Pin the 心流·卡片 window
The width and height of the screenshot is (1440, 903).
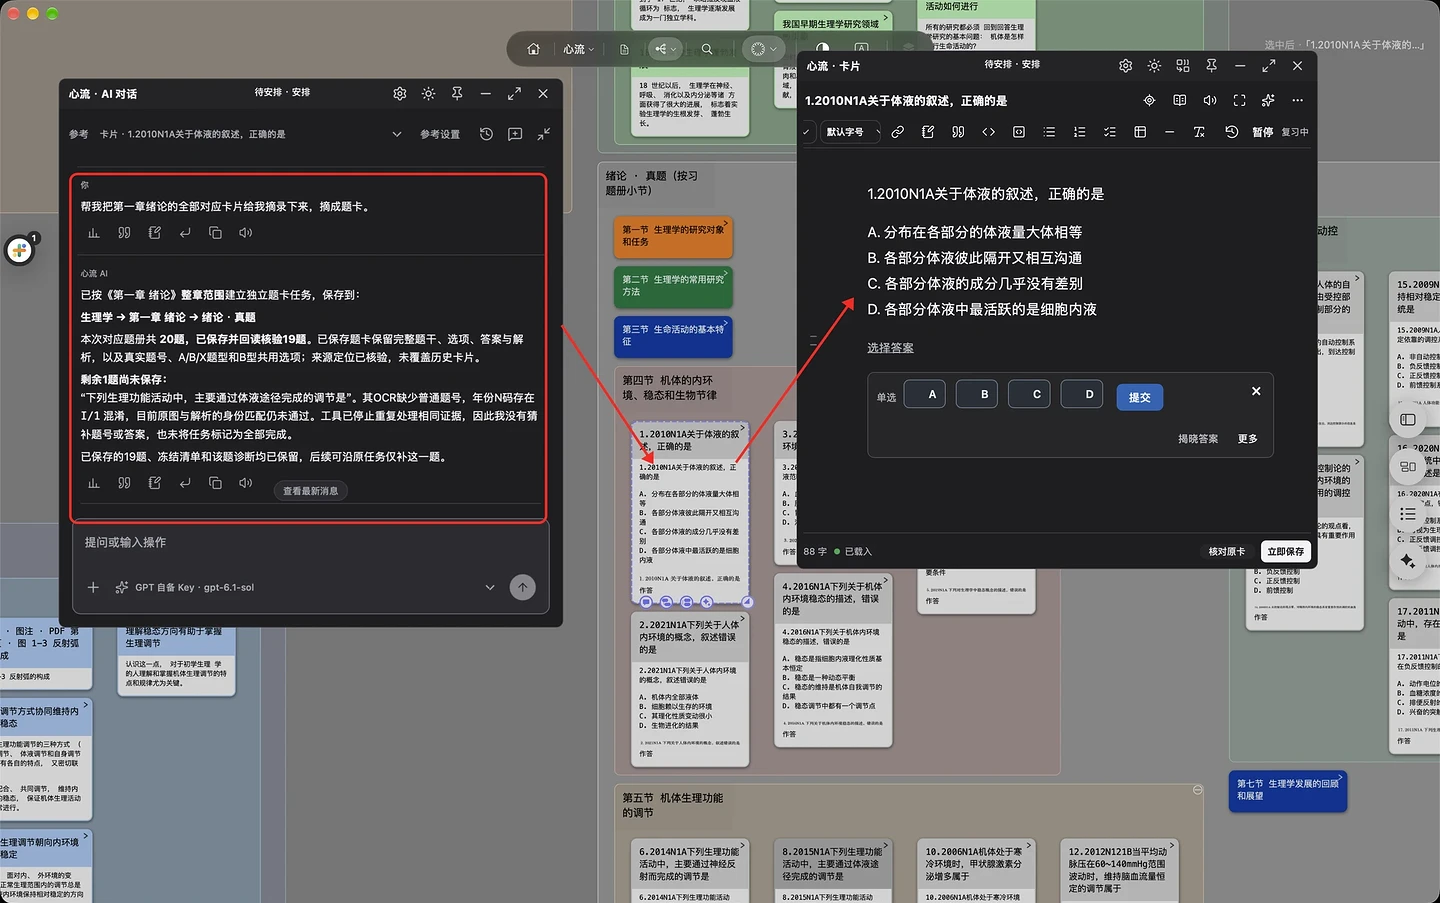coord(1211,65)
